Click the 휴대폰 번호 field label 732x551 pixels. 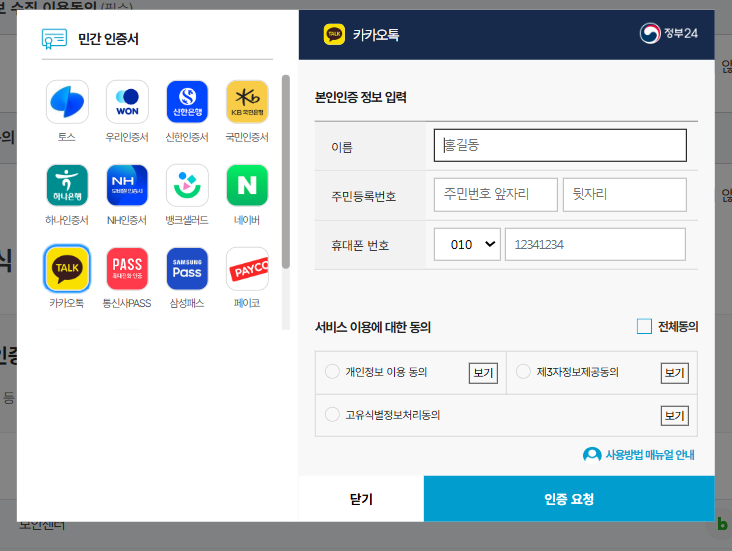pyautogui.click(x=360, y=245)
